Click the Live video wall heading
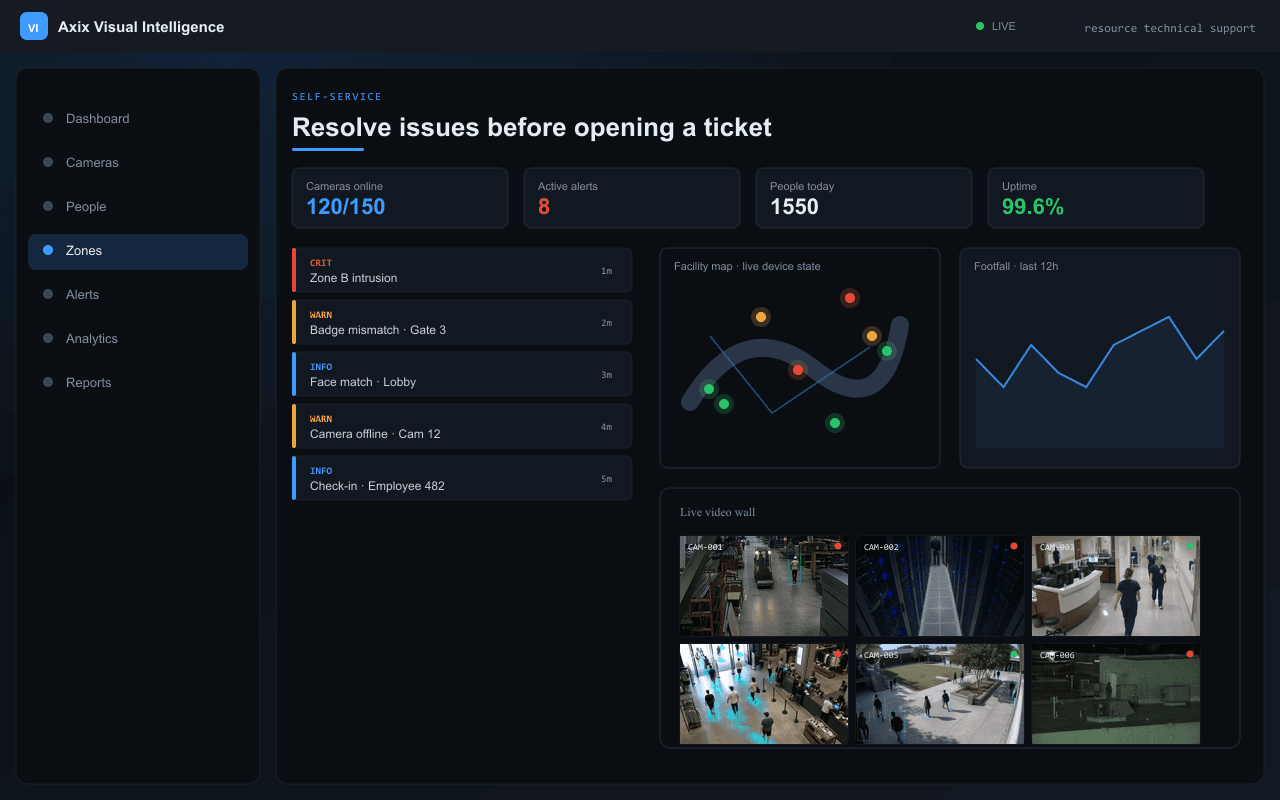The image size is (1280, 800). click(x=718, y=512)
